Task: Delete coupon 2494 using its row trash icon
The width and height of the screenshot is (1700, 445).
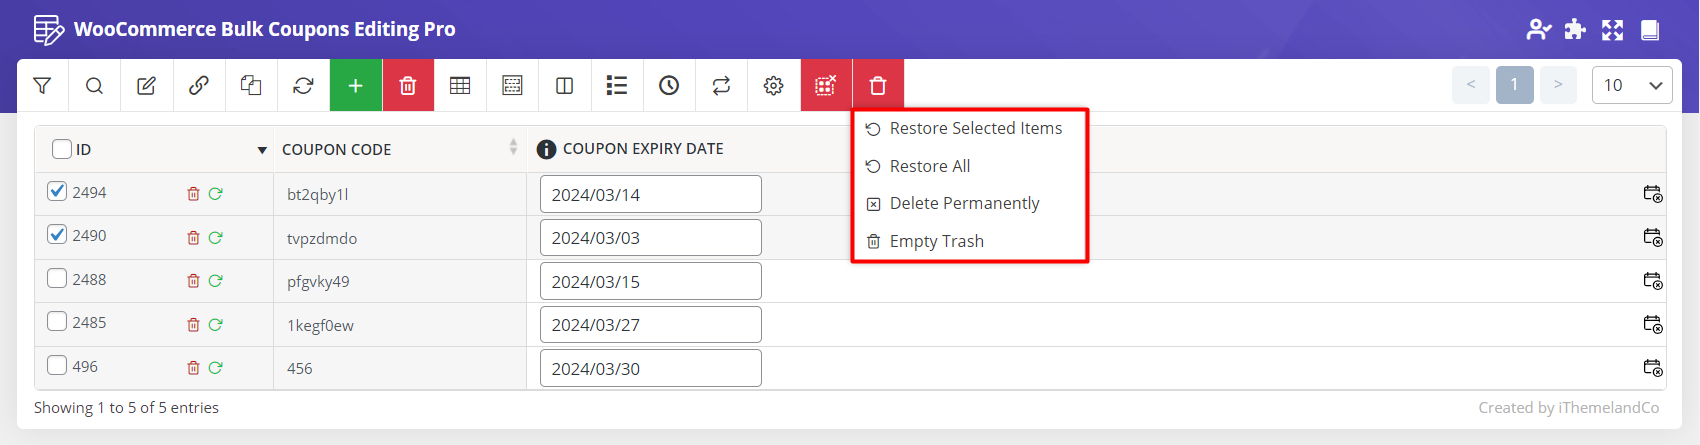Action: (193, 194)
